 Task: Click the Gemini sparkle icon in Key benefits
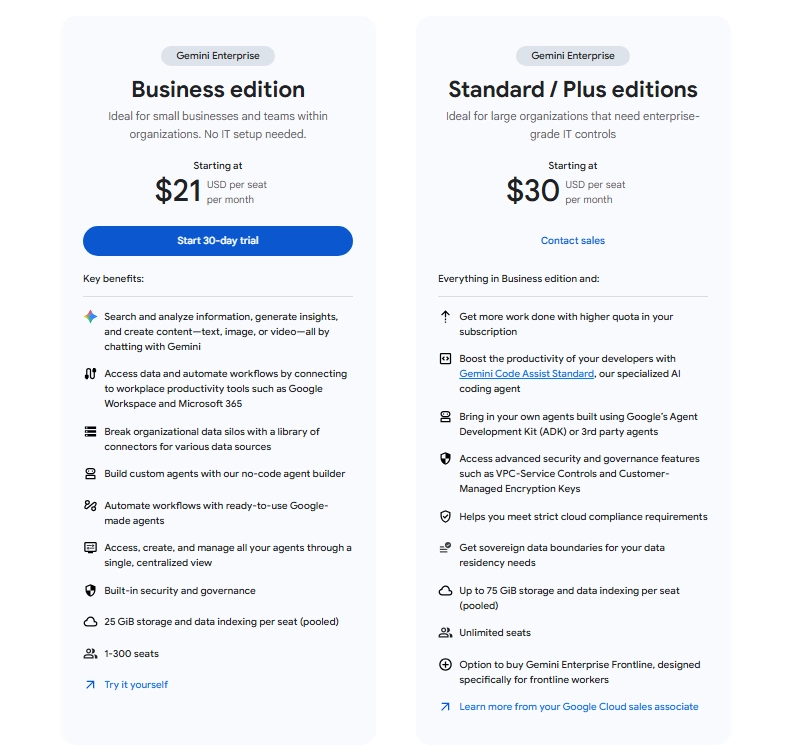90,316
